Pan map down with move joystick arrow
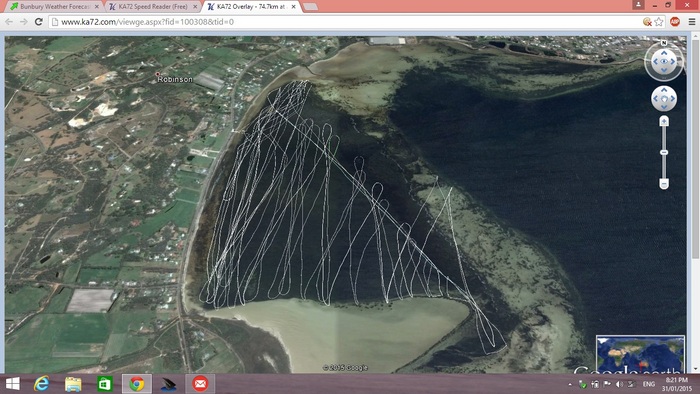The image size is (700, 394). [x=664, y=107]
